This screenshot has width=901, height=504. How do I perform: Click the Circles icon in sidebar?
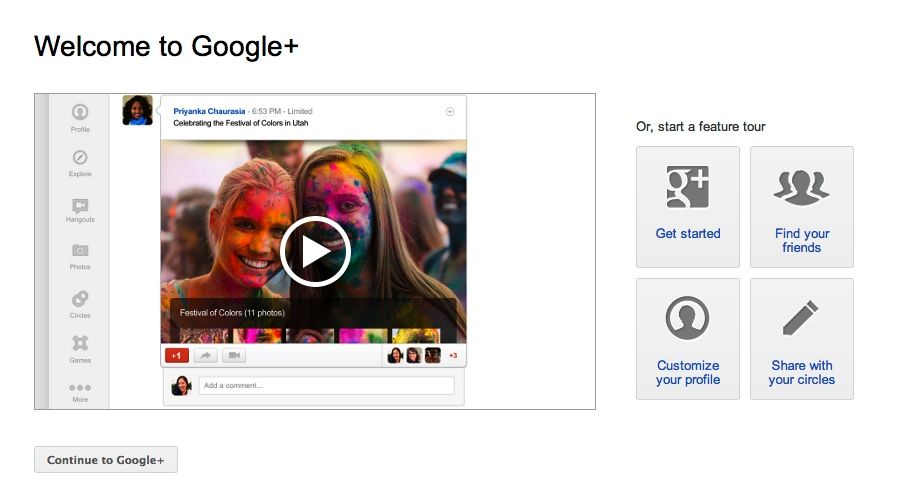click(80, 298)
